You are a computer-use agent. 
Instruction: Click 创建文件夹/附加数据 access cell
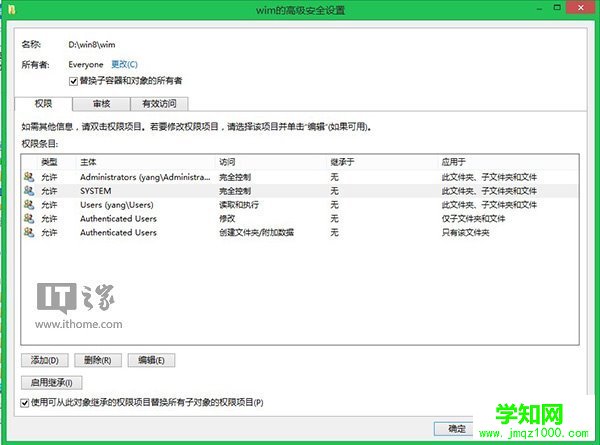click(x=256, y=232)
